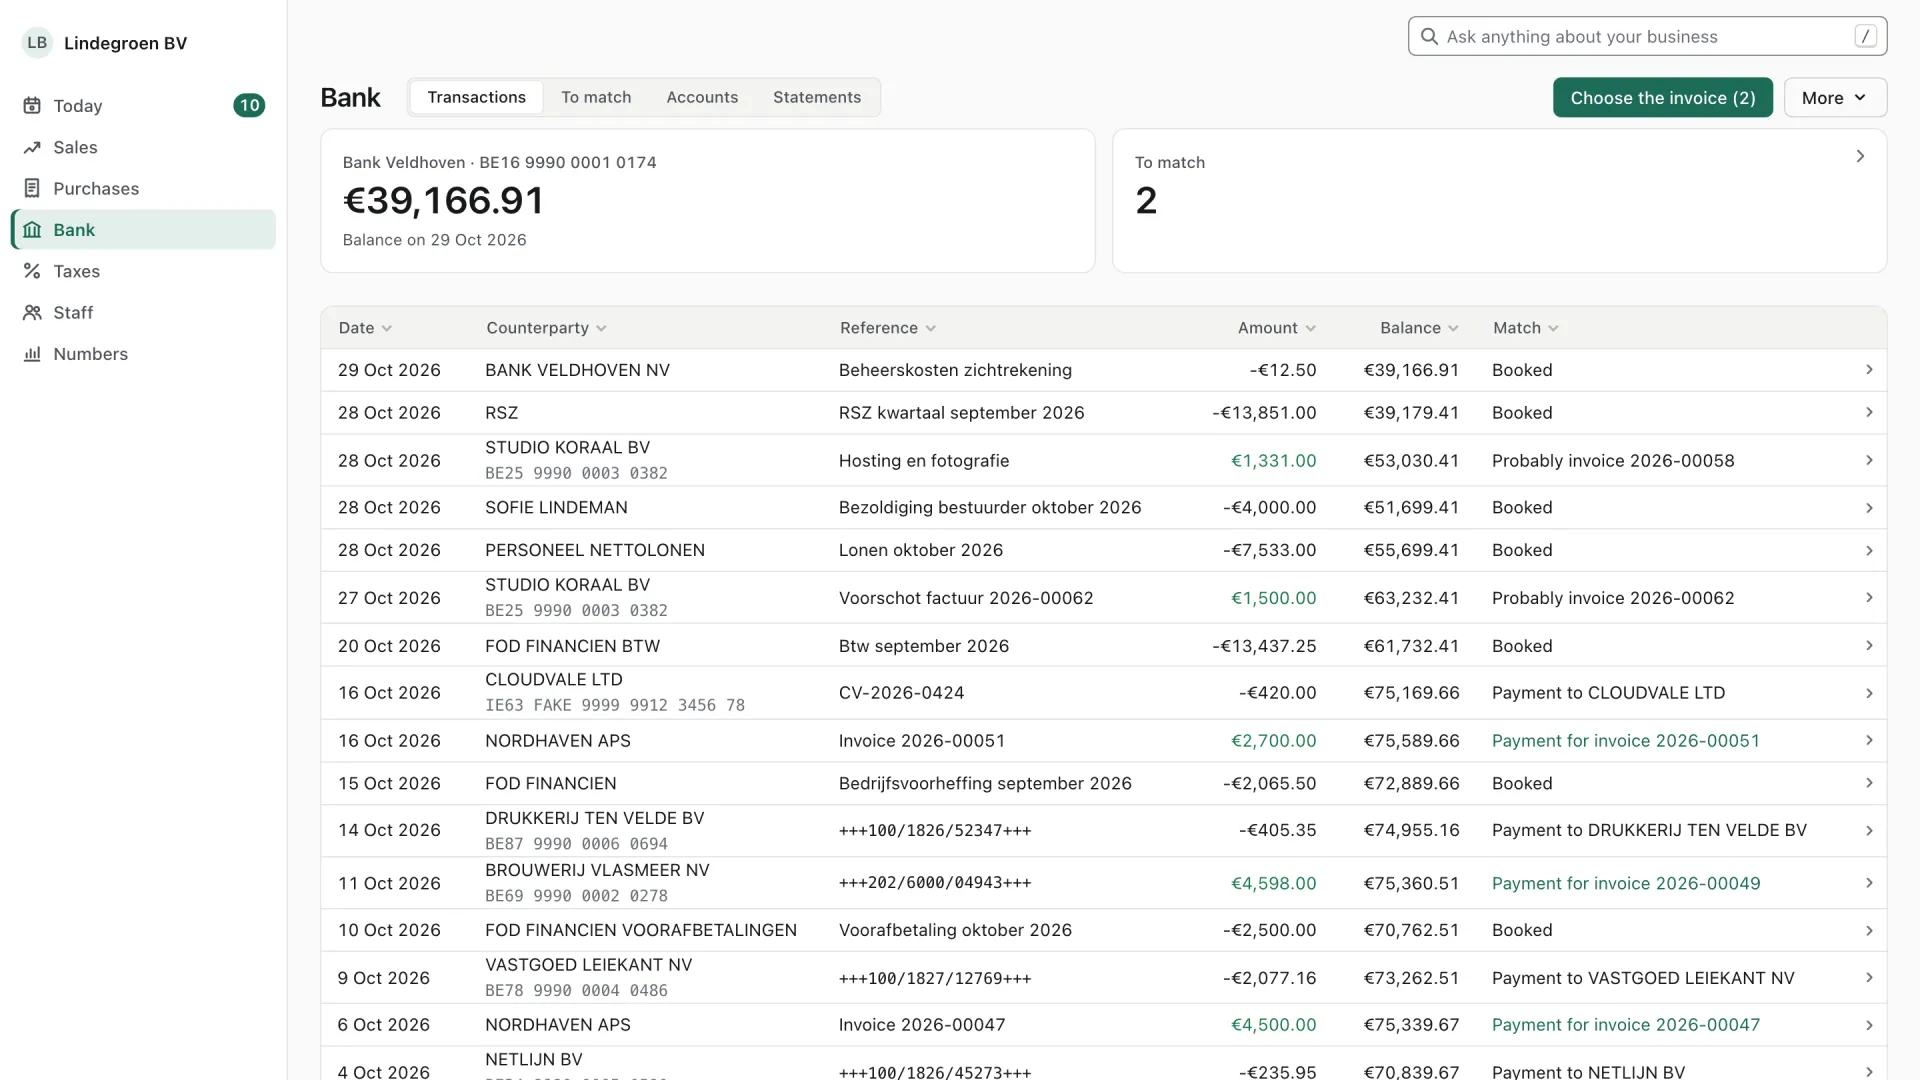Click the Sales trend arrow icon
Viewport: 1920px width, 1080px height.
(x=32, y=147)
